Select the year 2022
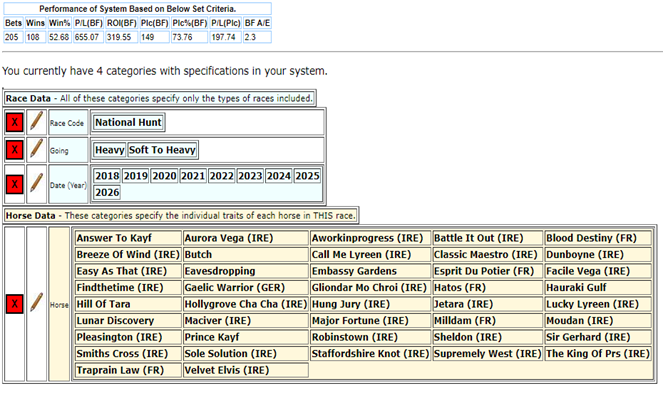 (222, 176)
